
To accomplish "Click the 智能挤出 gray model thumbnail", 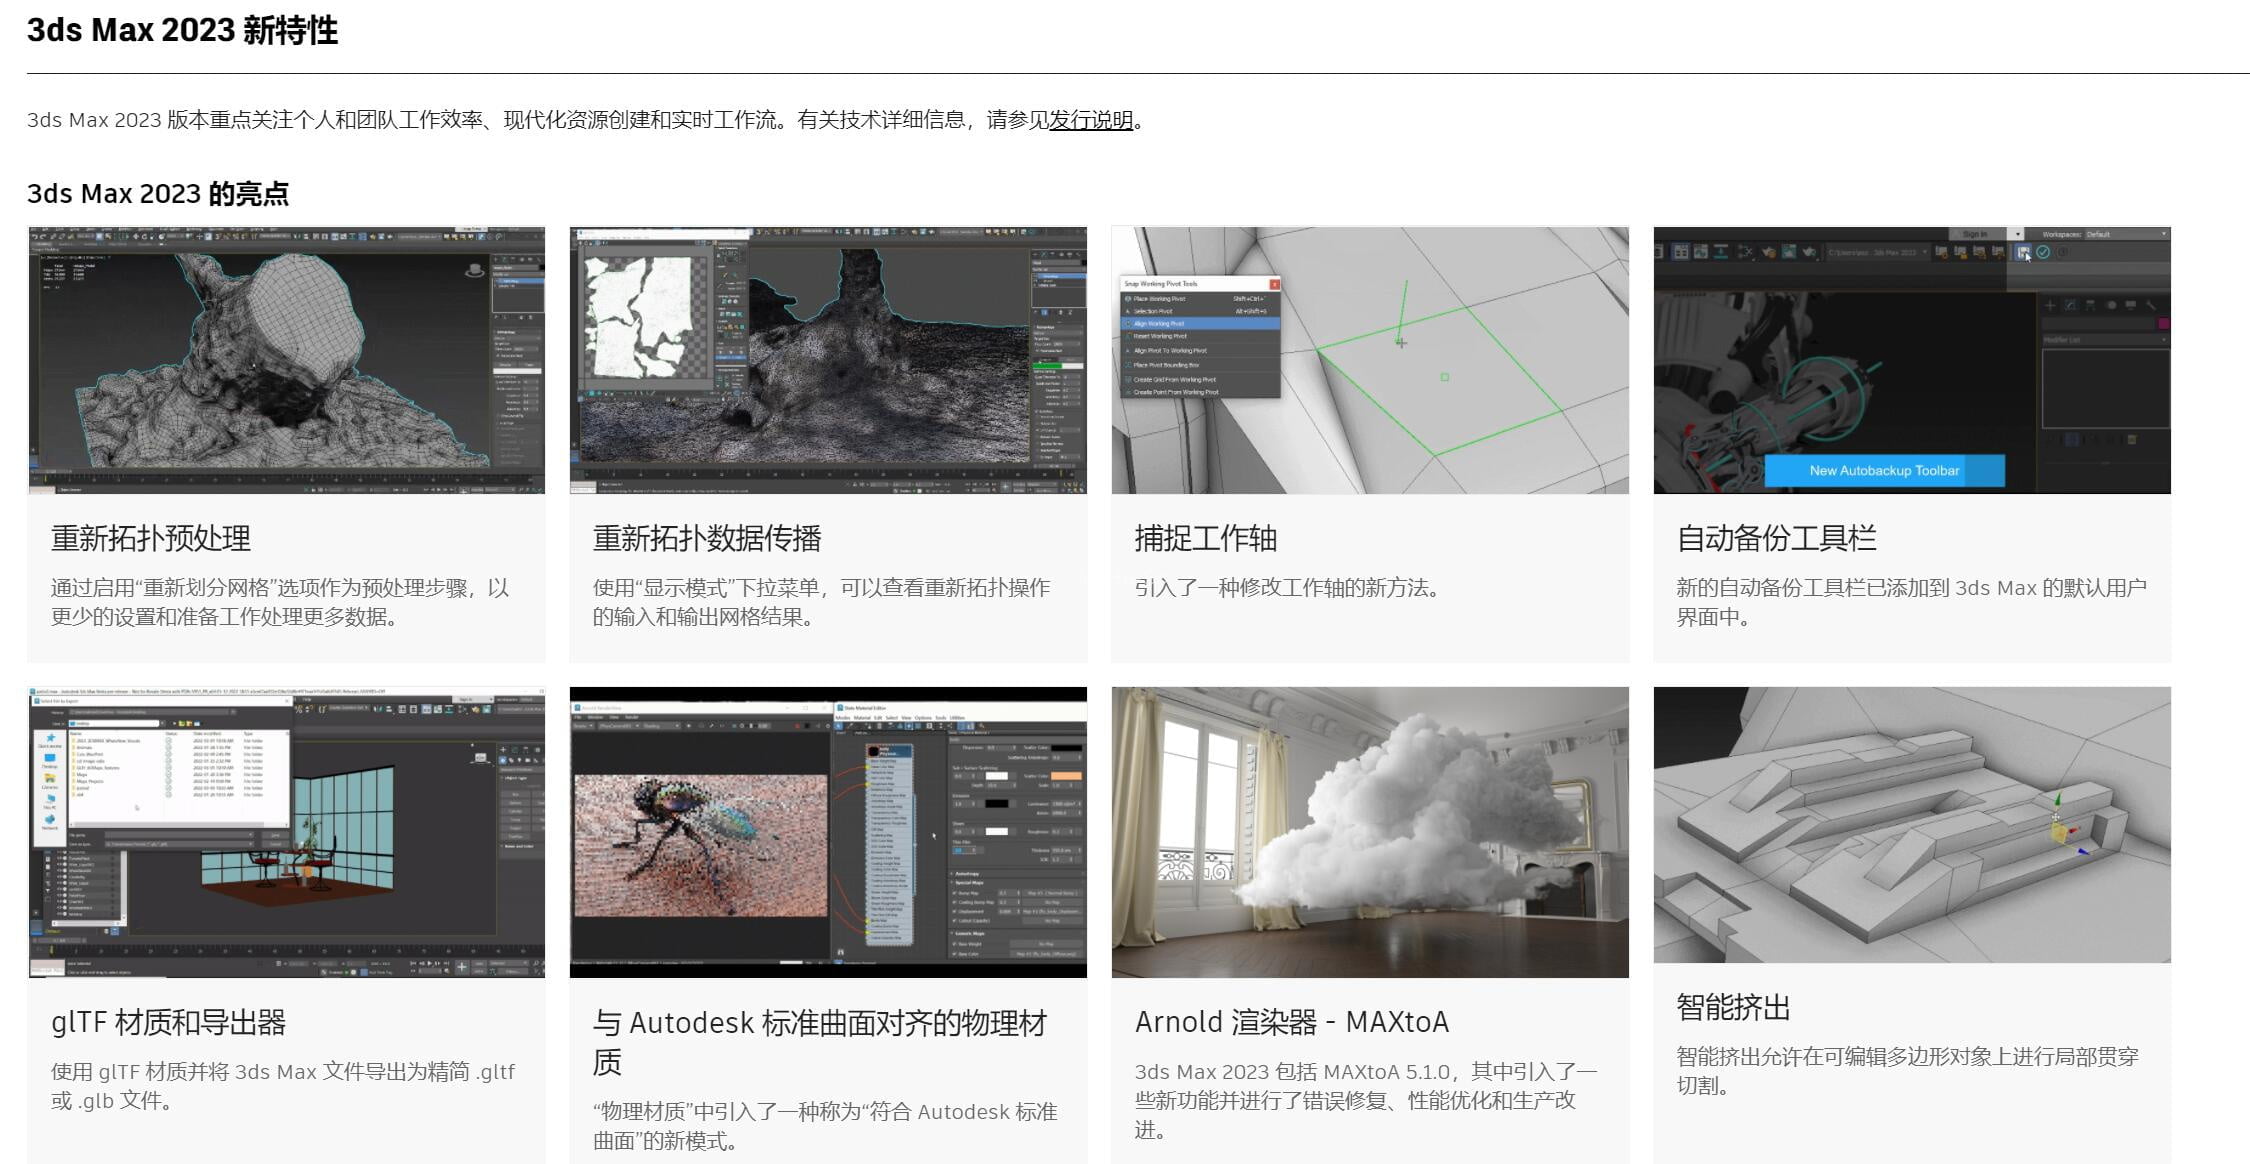I will [x=1911, y=824].
